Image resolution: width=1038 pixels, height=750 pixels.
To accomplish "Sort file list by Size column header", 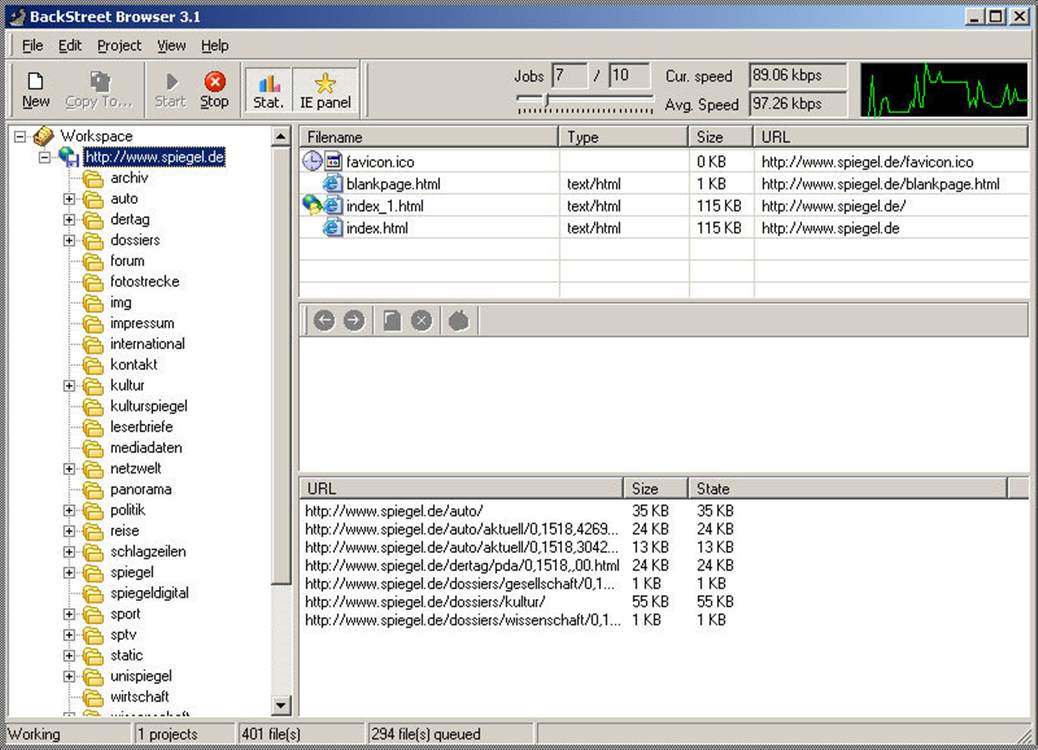I will pyautogui.click(x=721, y=137).
